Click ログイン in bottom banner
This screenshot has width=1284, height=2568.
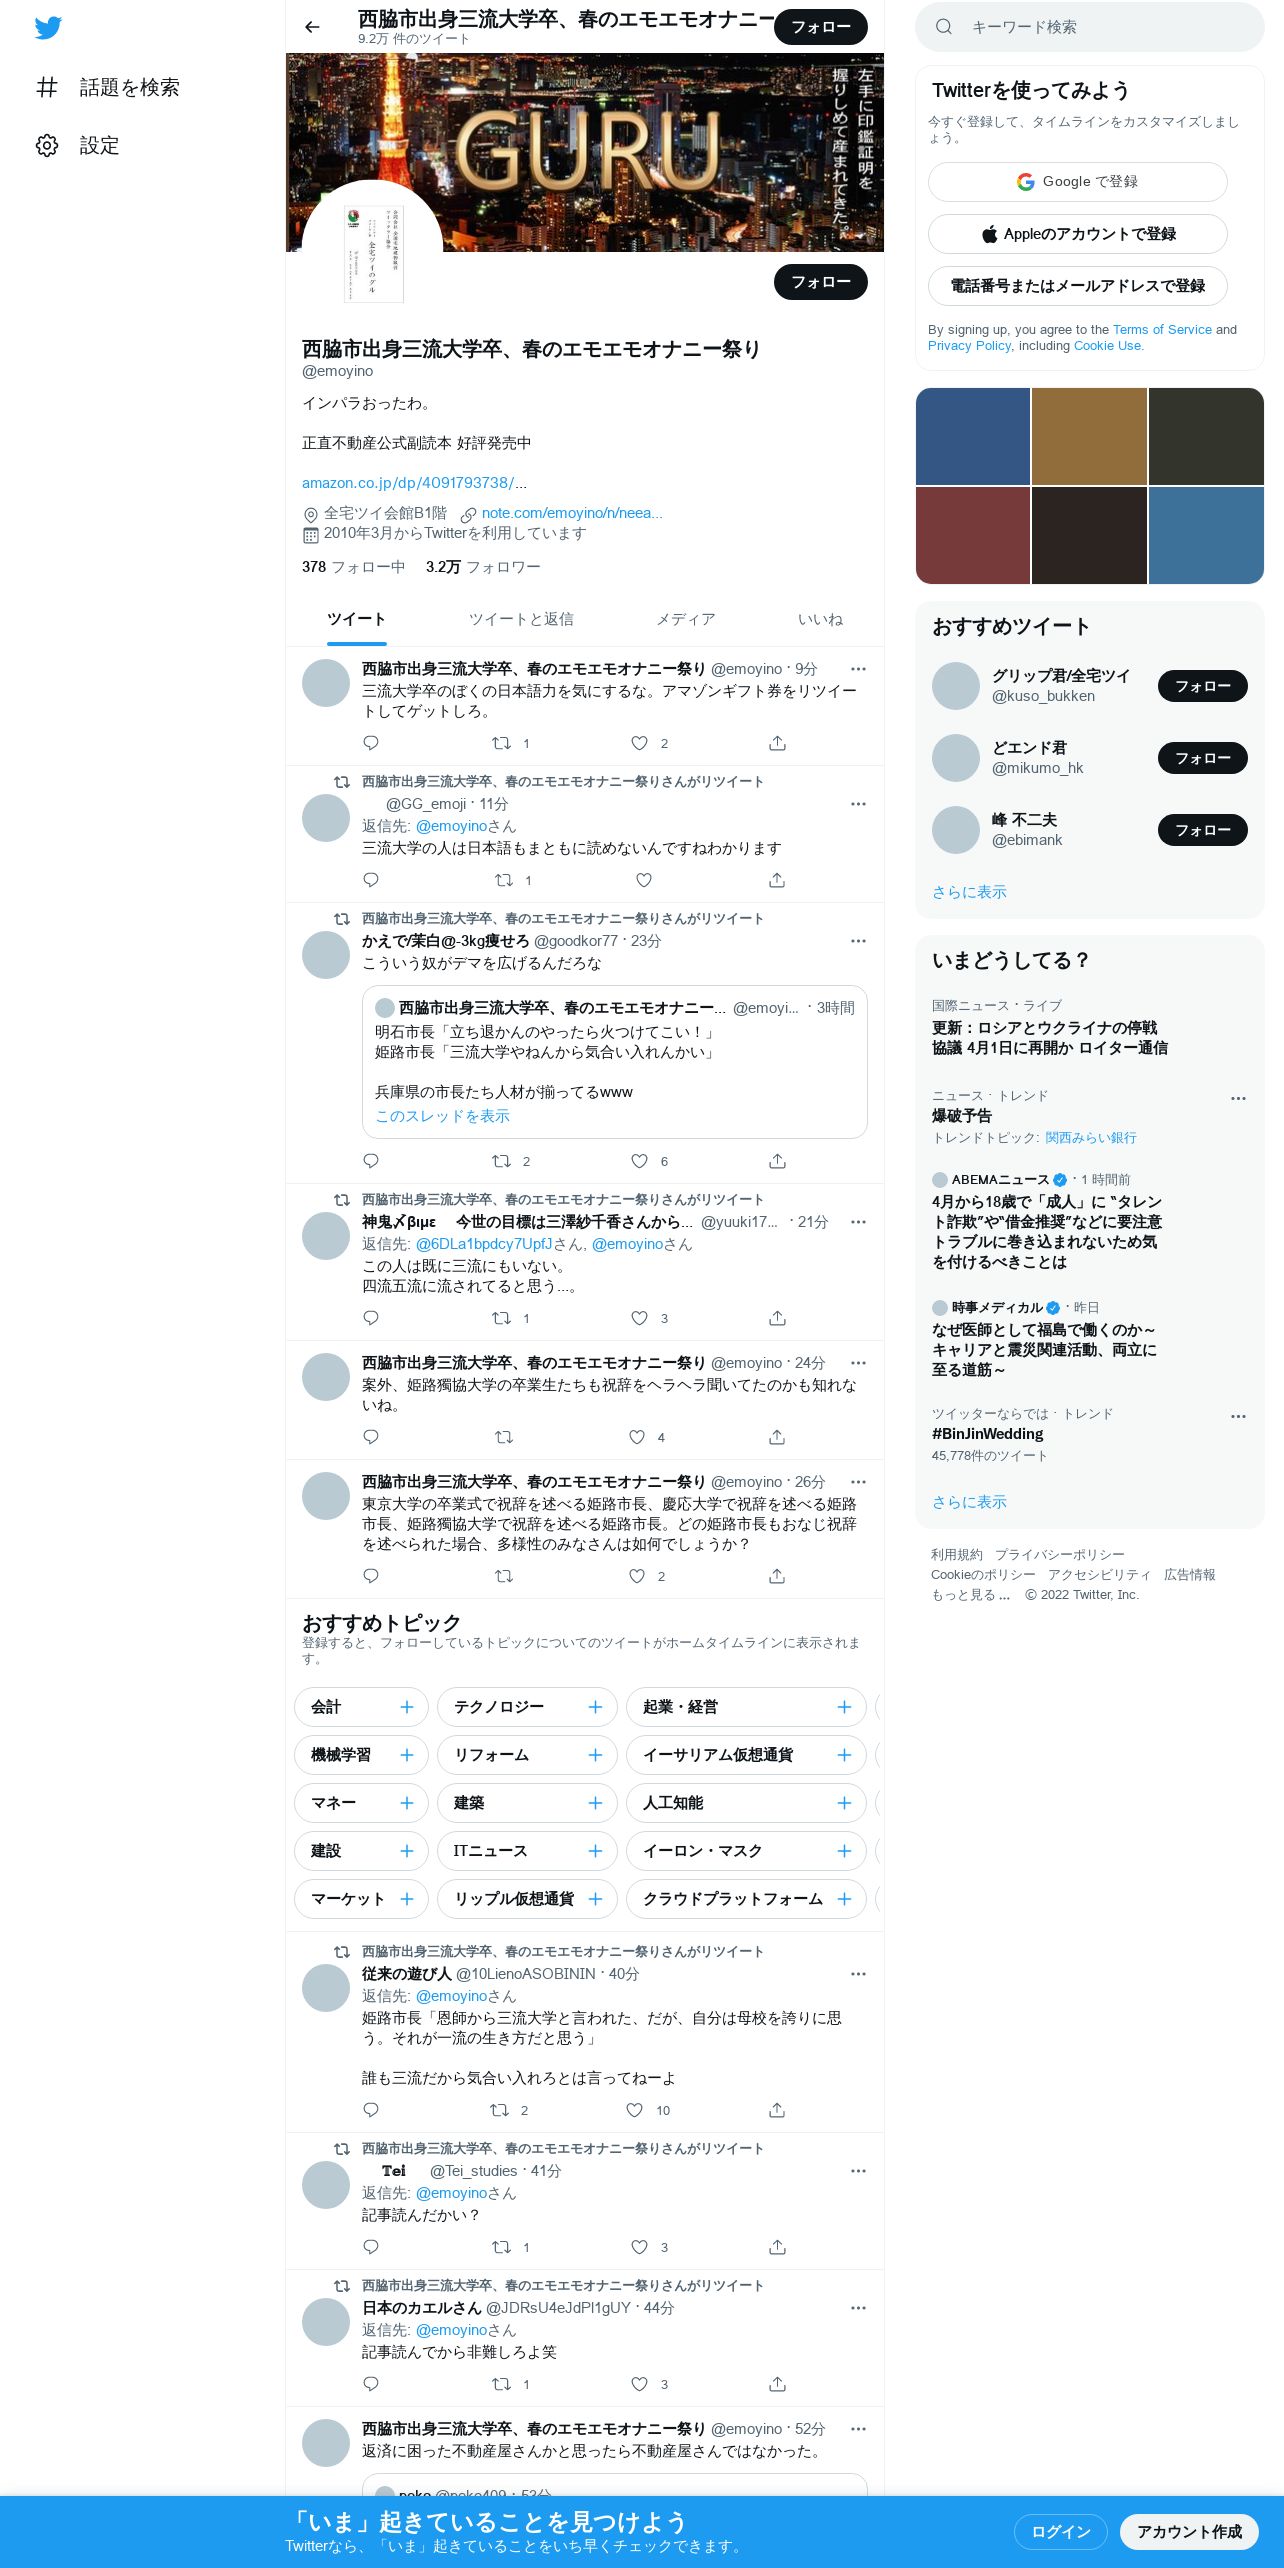coord(1060,2532)
